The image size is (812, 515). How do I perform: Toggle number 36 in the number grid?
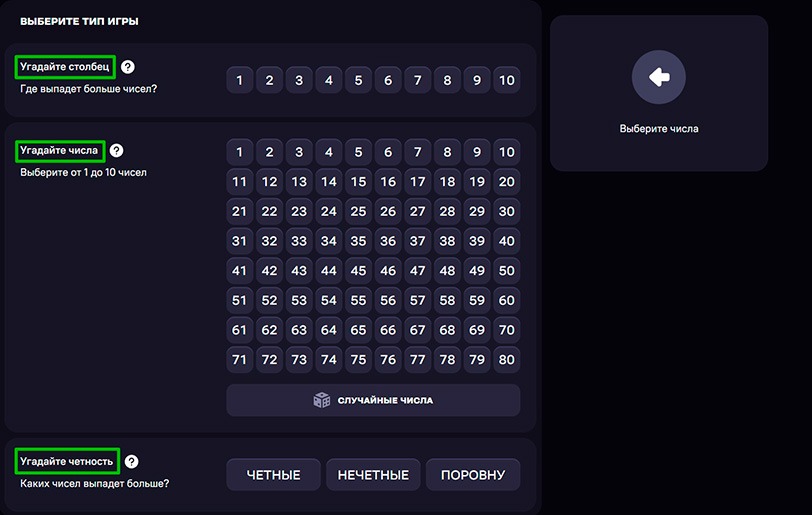[x=388, y=241]
